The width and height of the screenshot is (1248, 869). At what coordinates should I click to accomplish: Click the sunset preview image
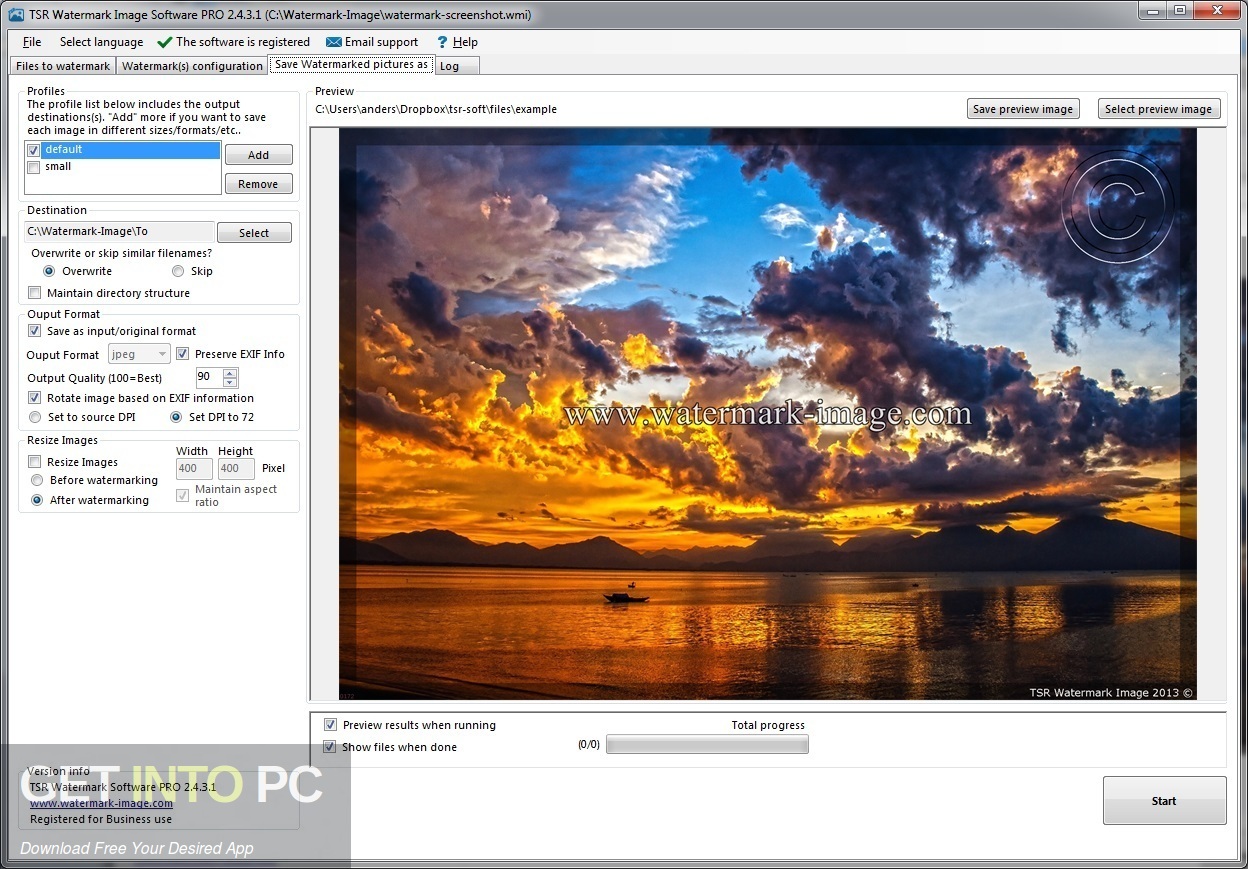[x=768, y=414]
